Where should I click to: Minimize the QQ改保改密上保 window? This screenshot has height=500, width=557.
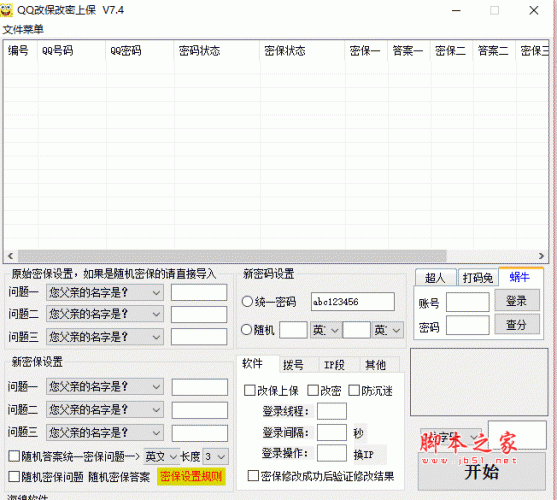coord(456,11)
